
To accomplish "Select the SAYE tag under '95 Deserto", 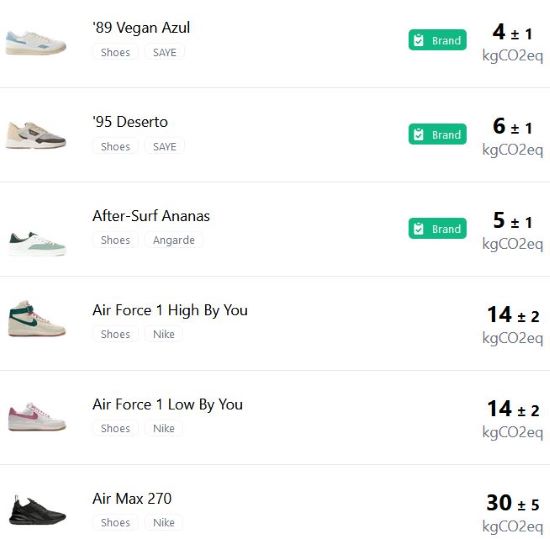I will click(x=165, y=147).
